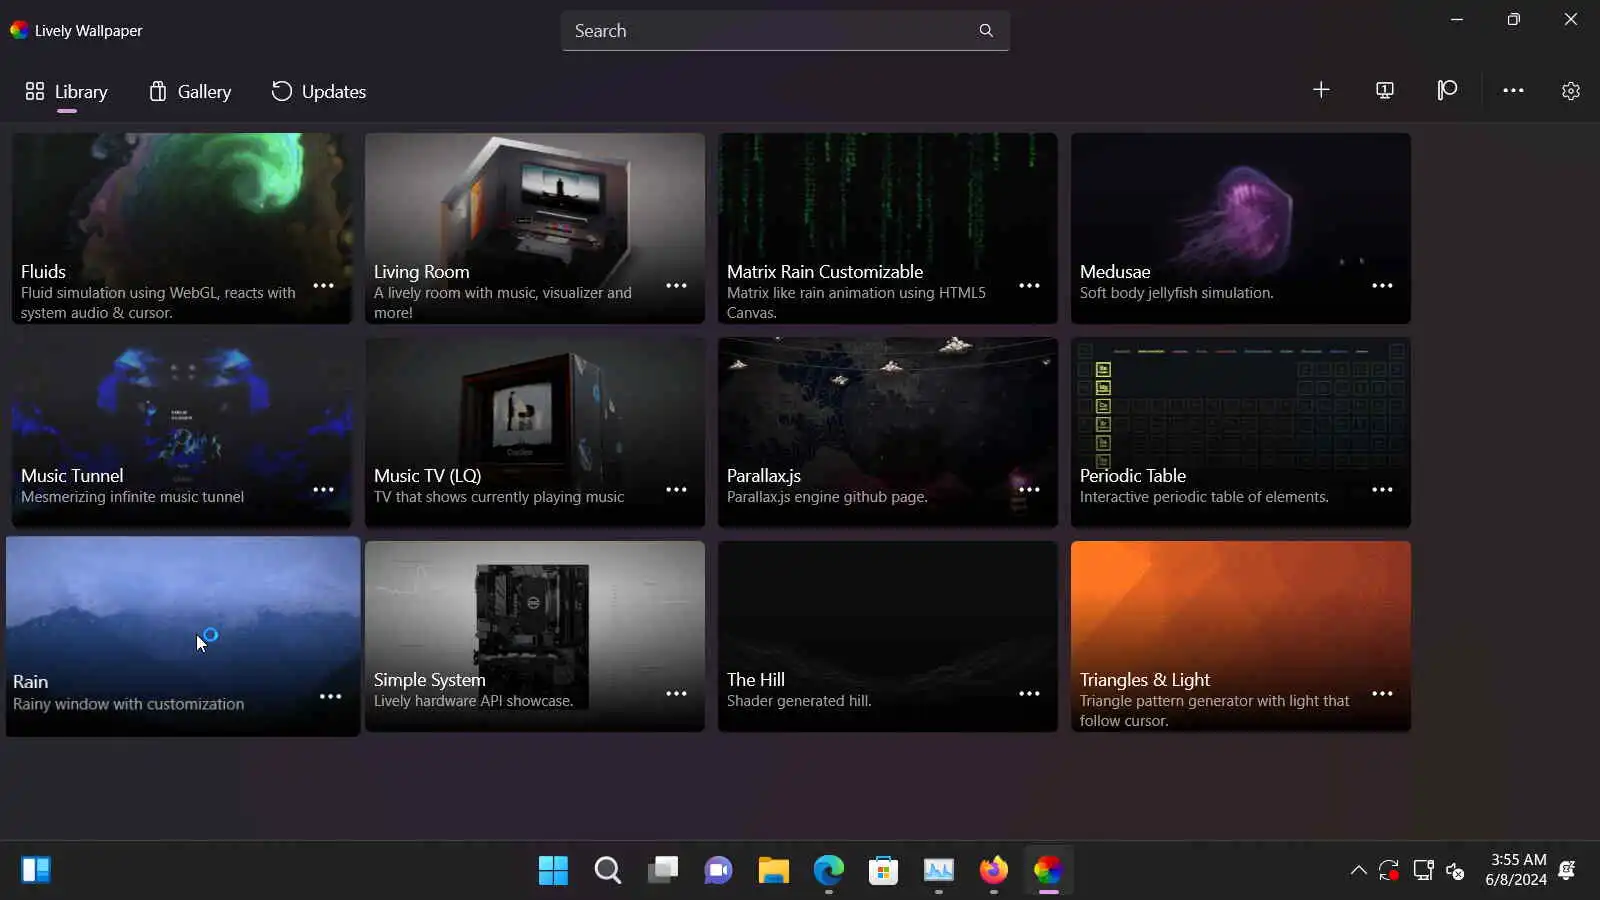
Task: Show hidden system tray icons
Action: (1358, 870)
